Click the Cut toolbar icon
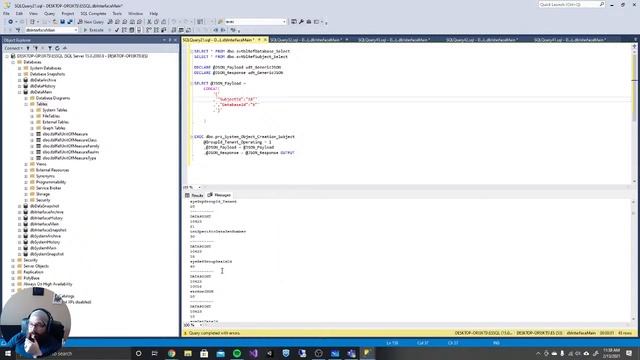Screen dimensions: 640x360 tap(149, 22)
